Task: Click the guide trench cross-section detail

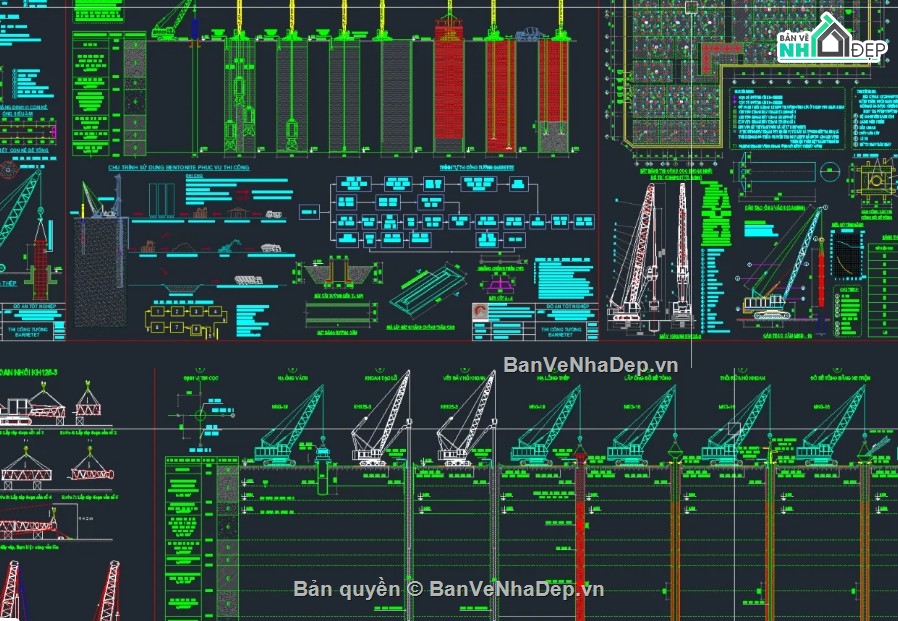Action: tap(337, 277)
